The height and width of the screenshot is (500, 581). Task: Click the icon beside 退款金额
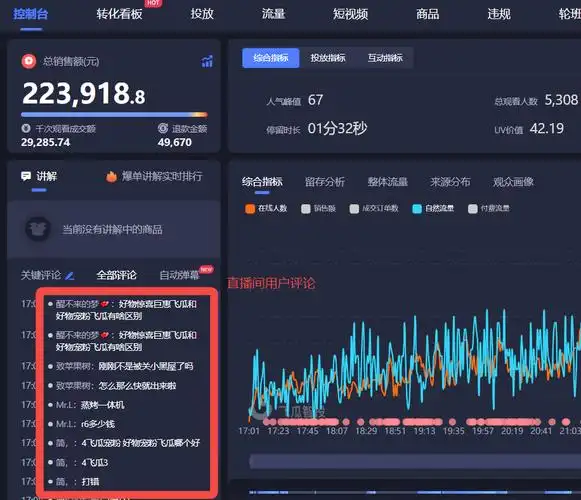pos(163,128)
